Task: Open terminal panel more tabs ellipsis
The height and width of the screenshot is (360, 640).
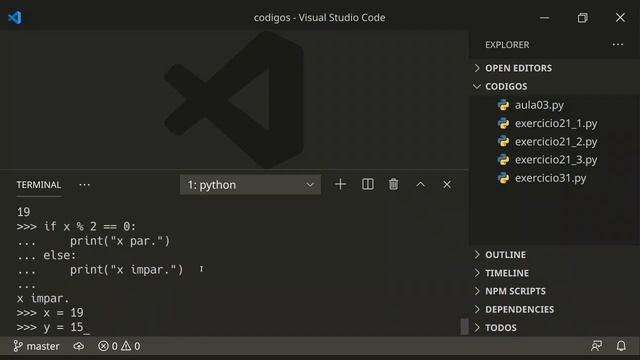Action: (x=84, y=185)
